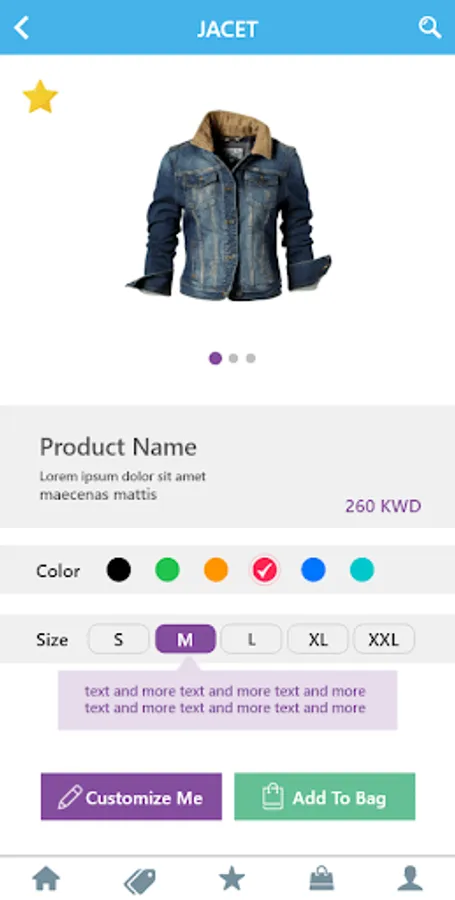Viewport: 455px width, 900px height.
Task: Open search with the magnifier icon
Action: click(429, 27)
